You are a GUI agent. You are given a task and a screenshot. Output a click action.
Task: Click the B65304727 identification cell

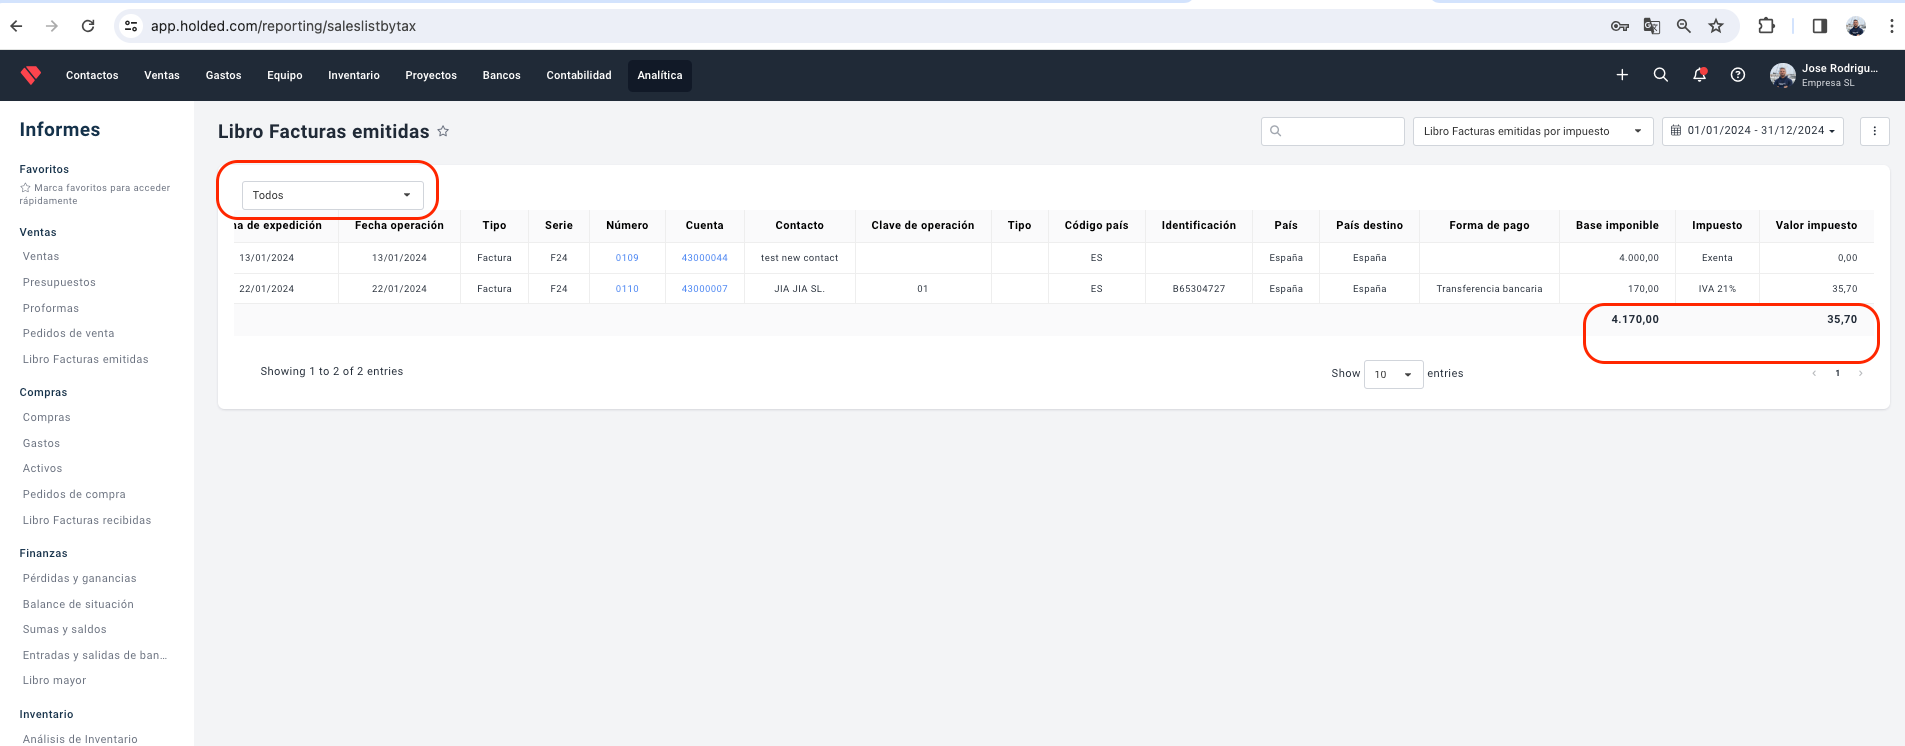[1199, 289]
